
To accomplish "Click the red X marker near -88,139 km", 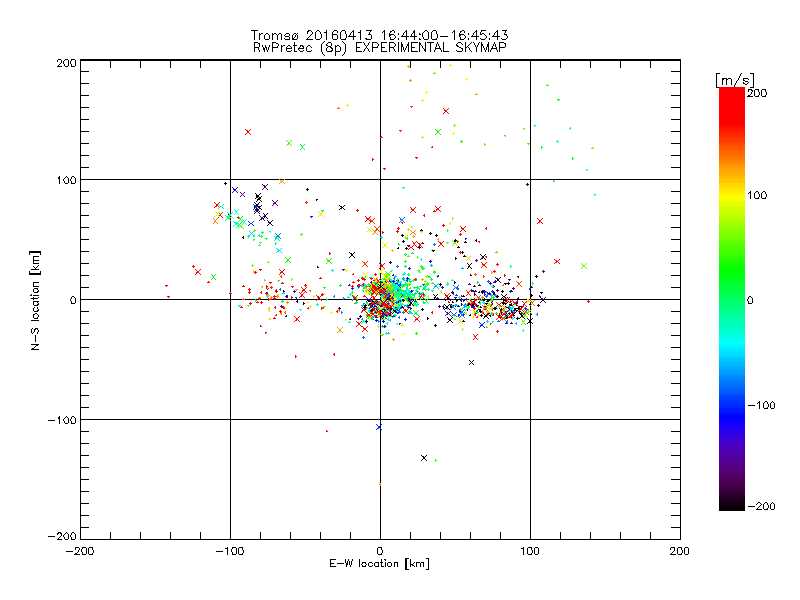I will coord(248,132).
